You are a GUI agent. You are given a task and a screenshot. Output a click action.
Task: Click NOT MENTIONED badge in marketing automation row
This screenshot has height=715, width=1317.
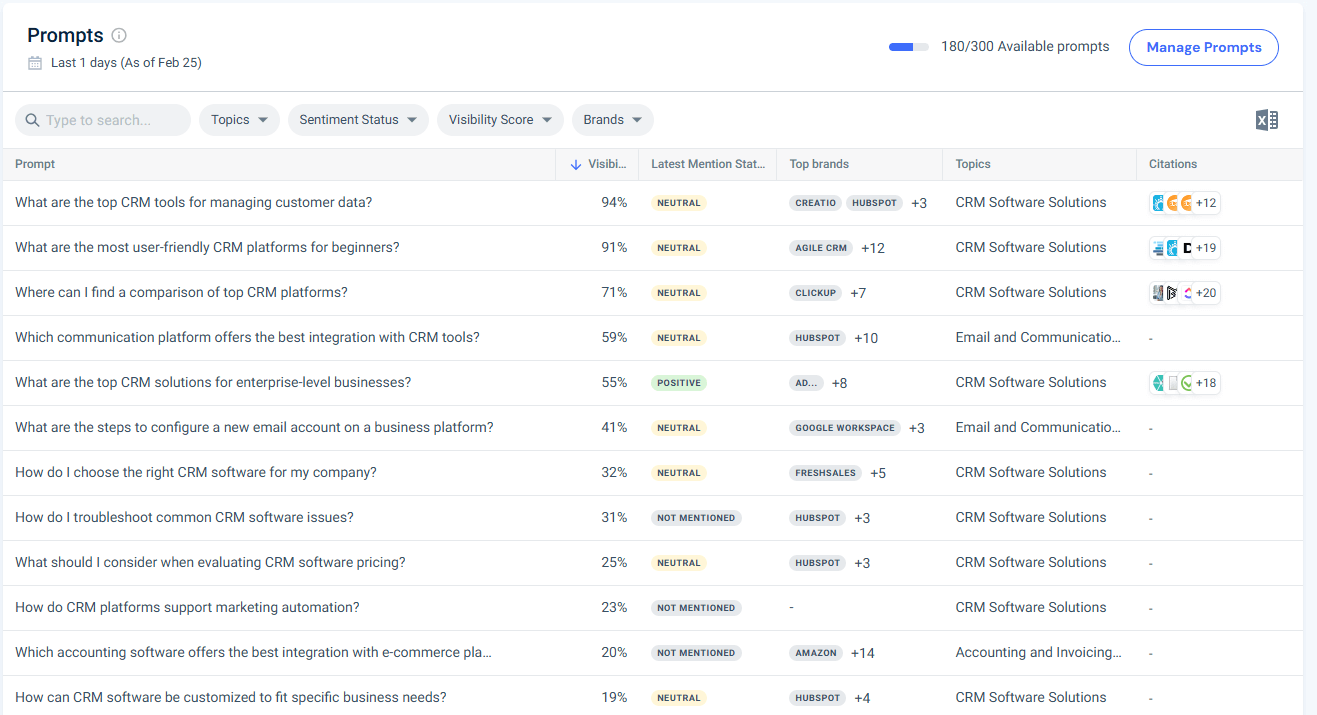696,608
